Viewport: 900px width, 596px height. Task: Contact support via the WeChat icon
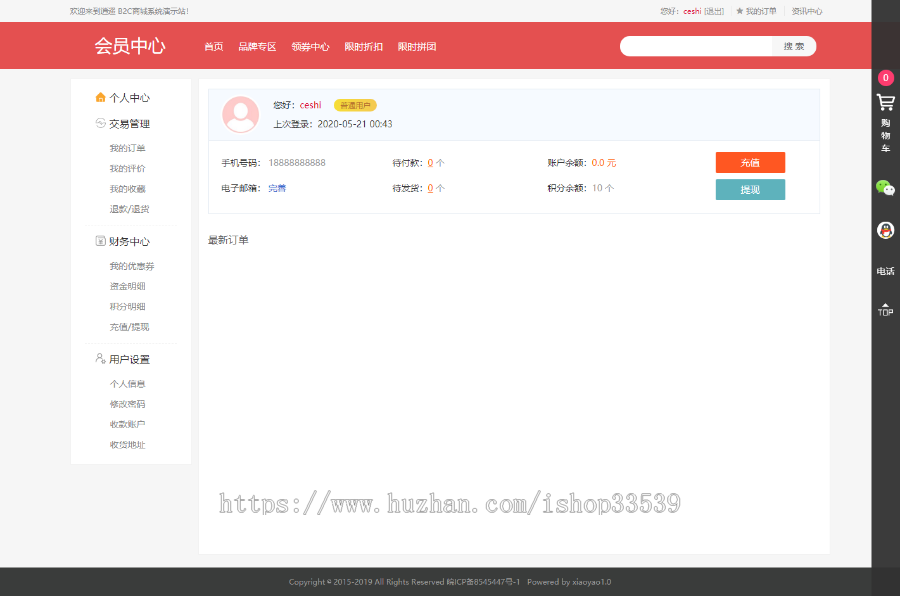tap(884, 188)
